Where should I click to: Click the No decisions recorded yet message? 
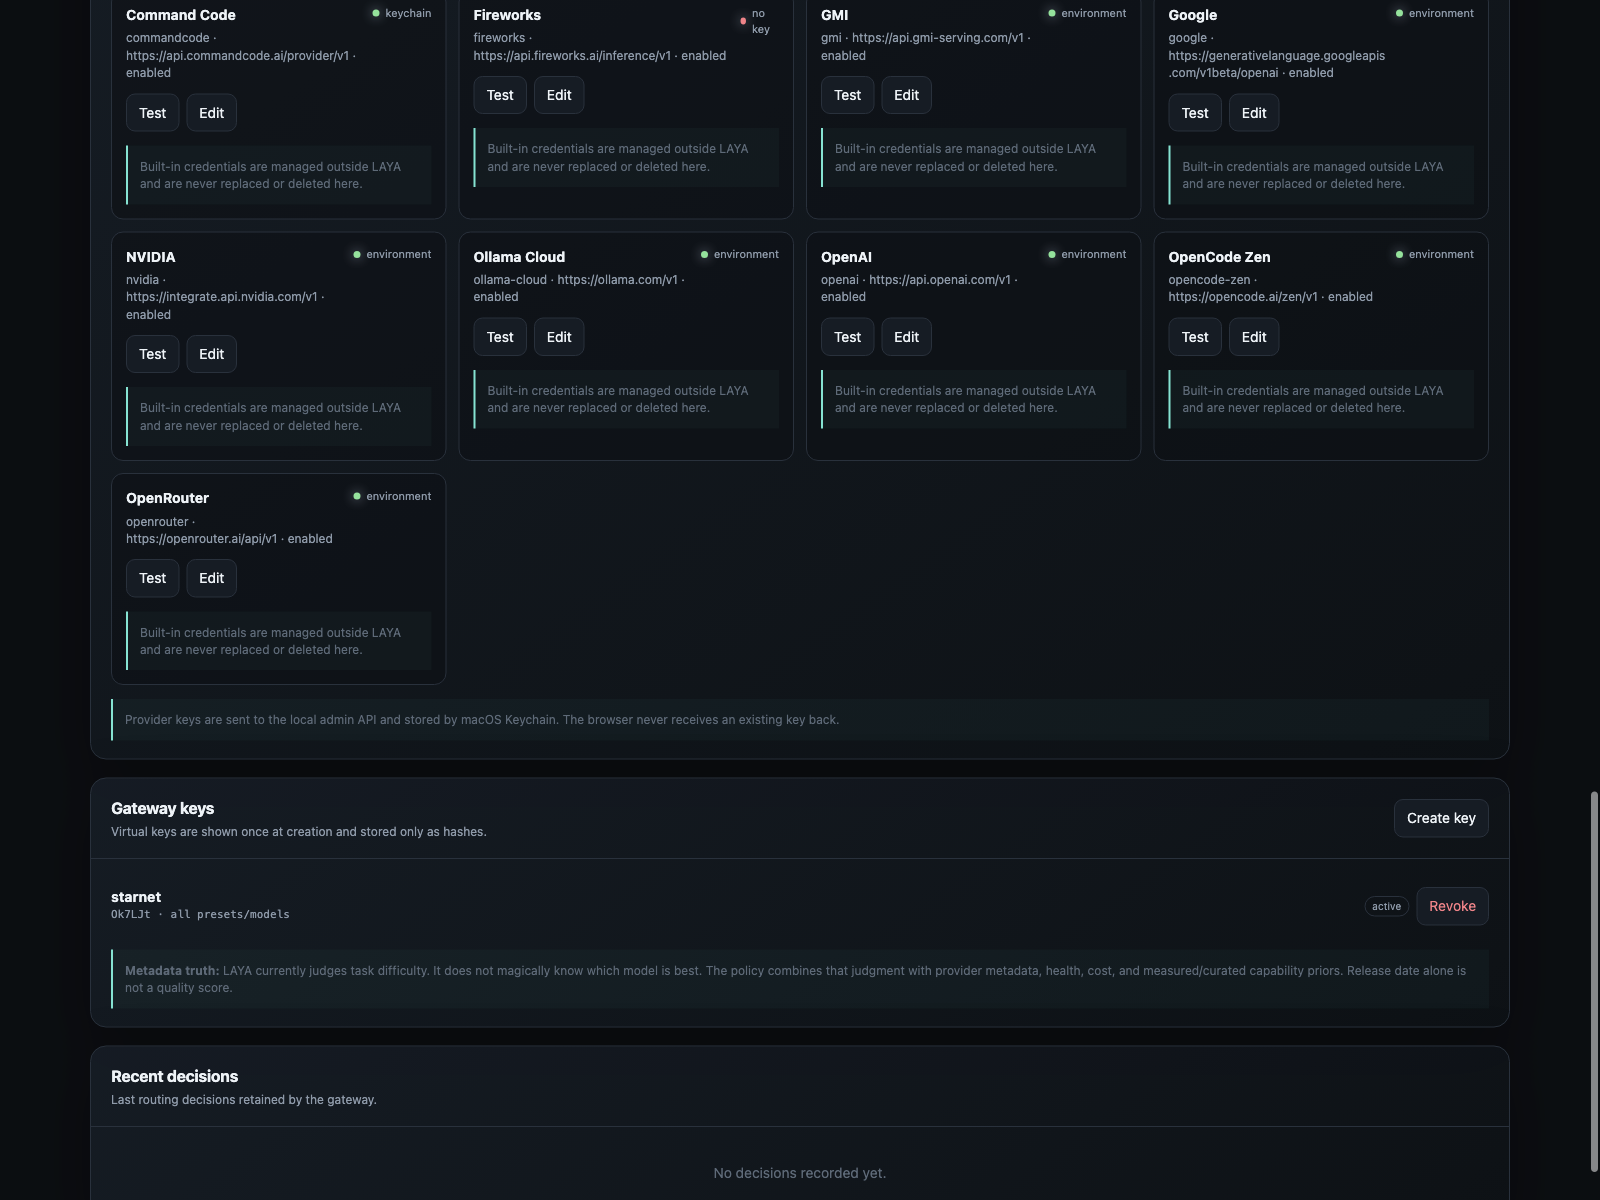800,1173
